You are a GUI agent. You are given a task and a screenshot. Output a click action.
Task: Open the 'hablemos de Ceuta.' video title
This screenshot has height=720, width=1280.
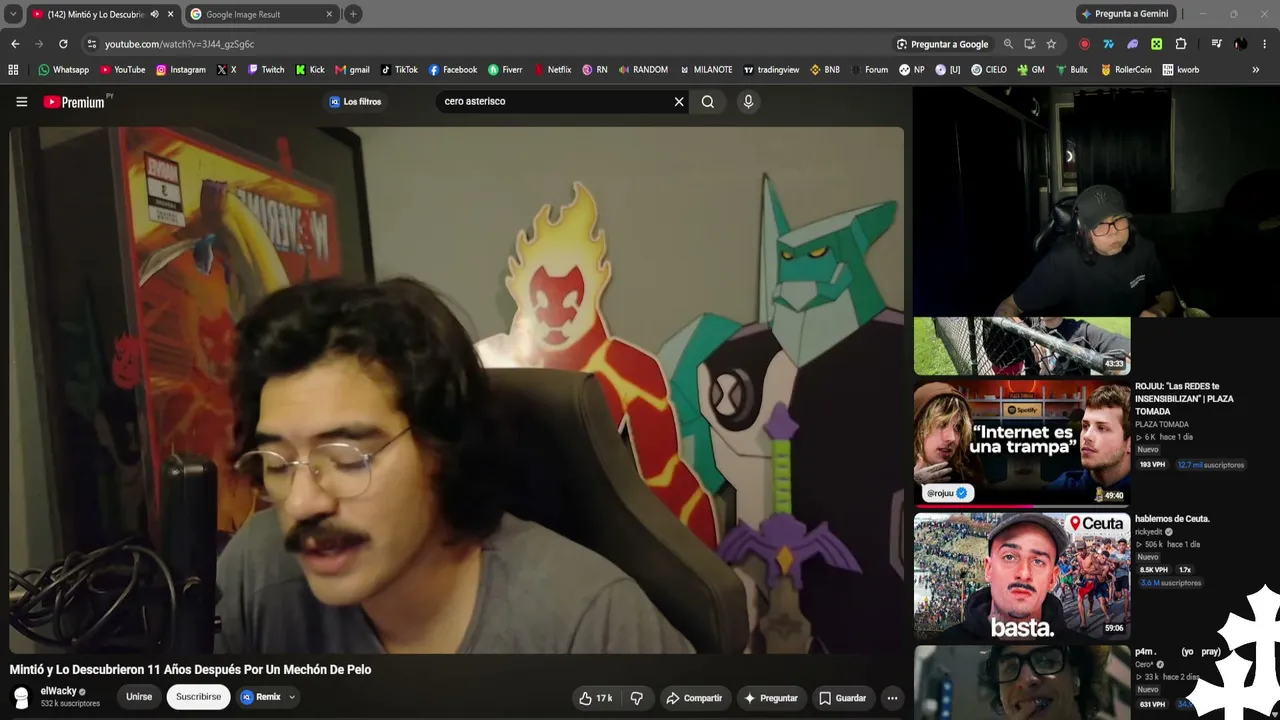1172,519
